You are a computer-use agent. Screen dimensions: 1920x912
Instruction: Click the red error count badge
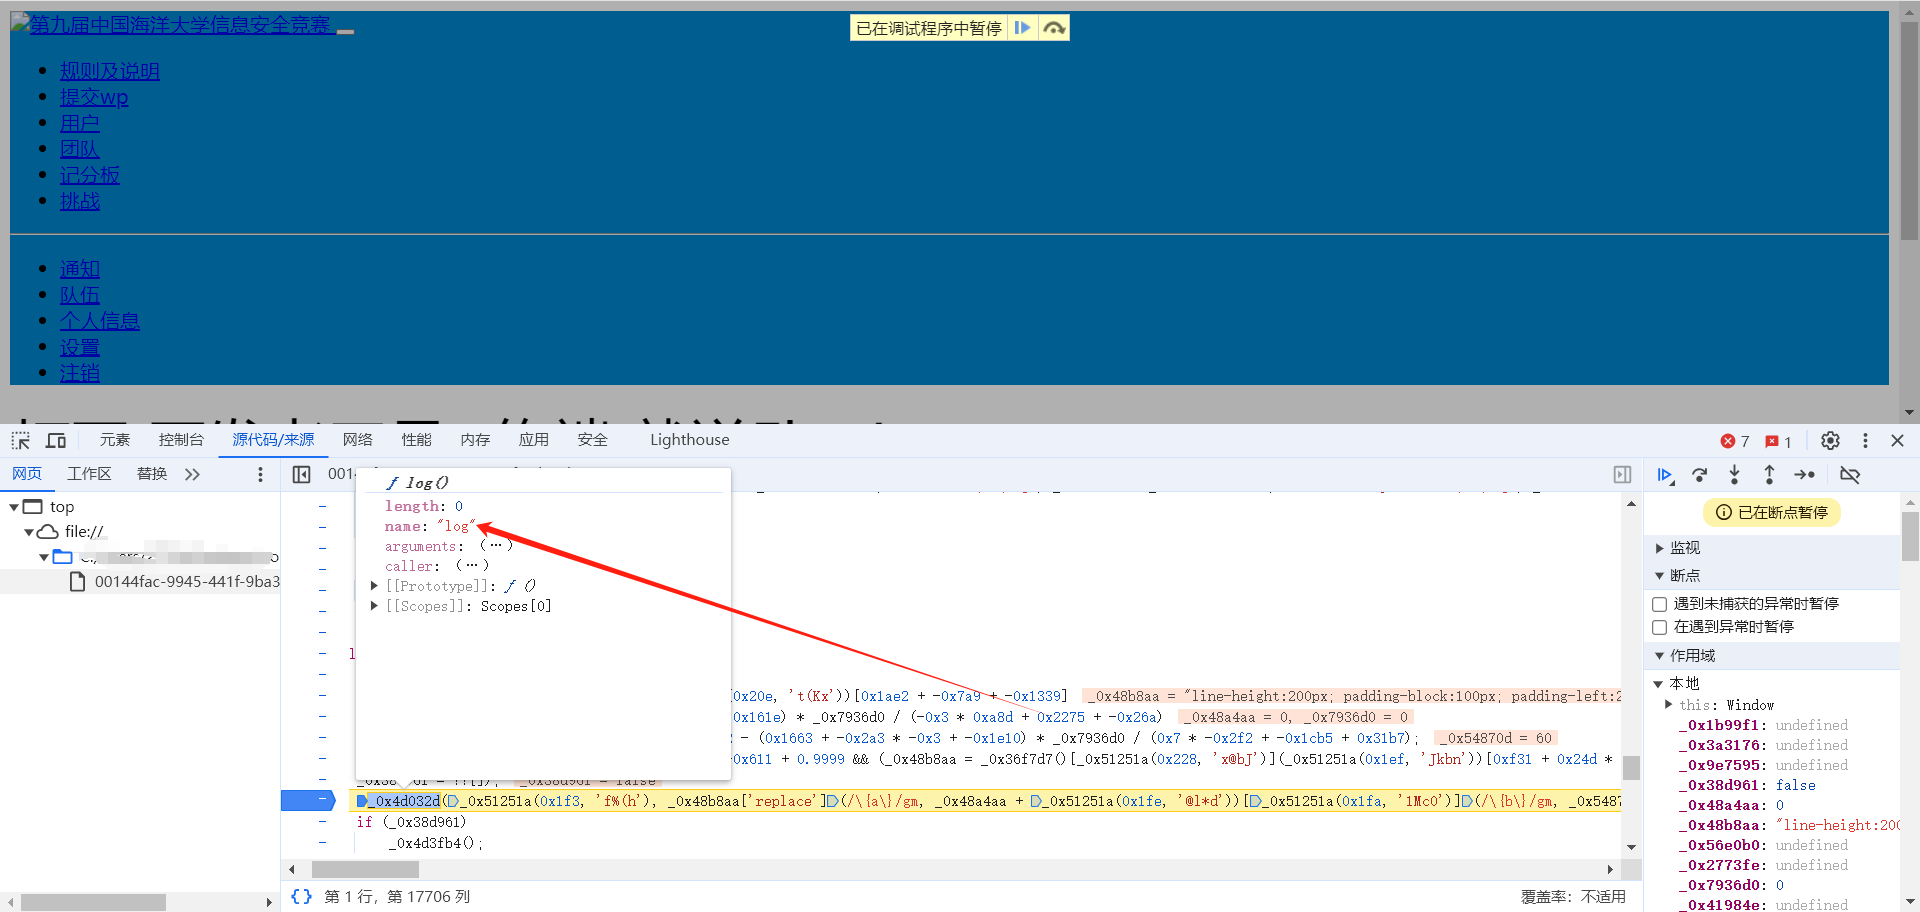(1735, 441)
